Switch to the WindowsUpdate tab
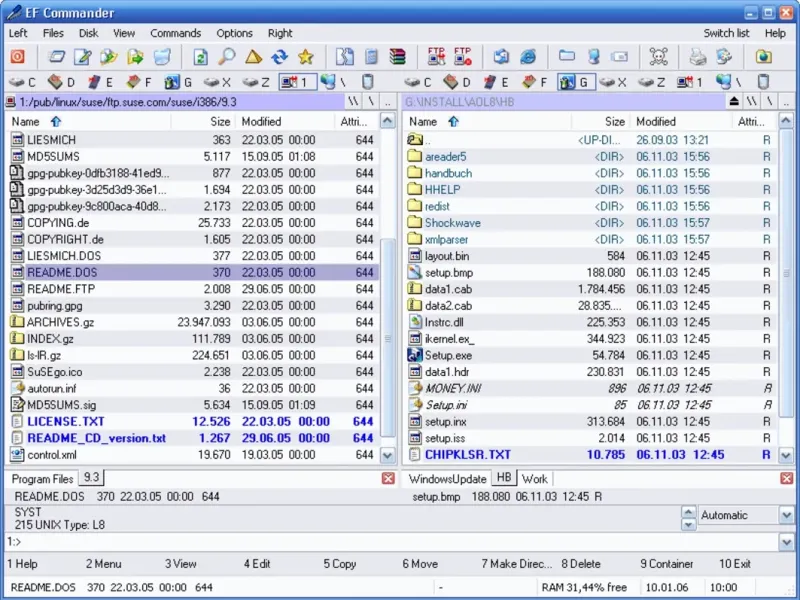This screenshot has height=600, width=800. (447, 479)
